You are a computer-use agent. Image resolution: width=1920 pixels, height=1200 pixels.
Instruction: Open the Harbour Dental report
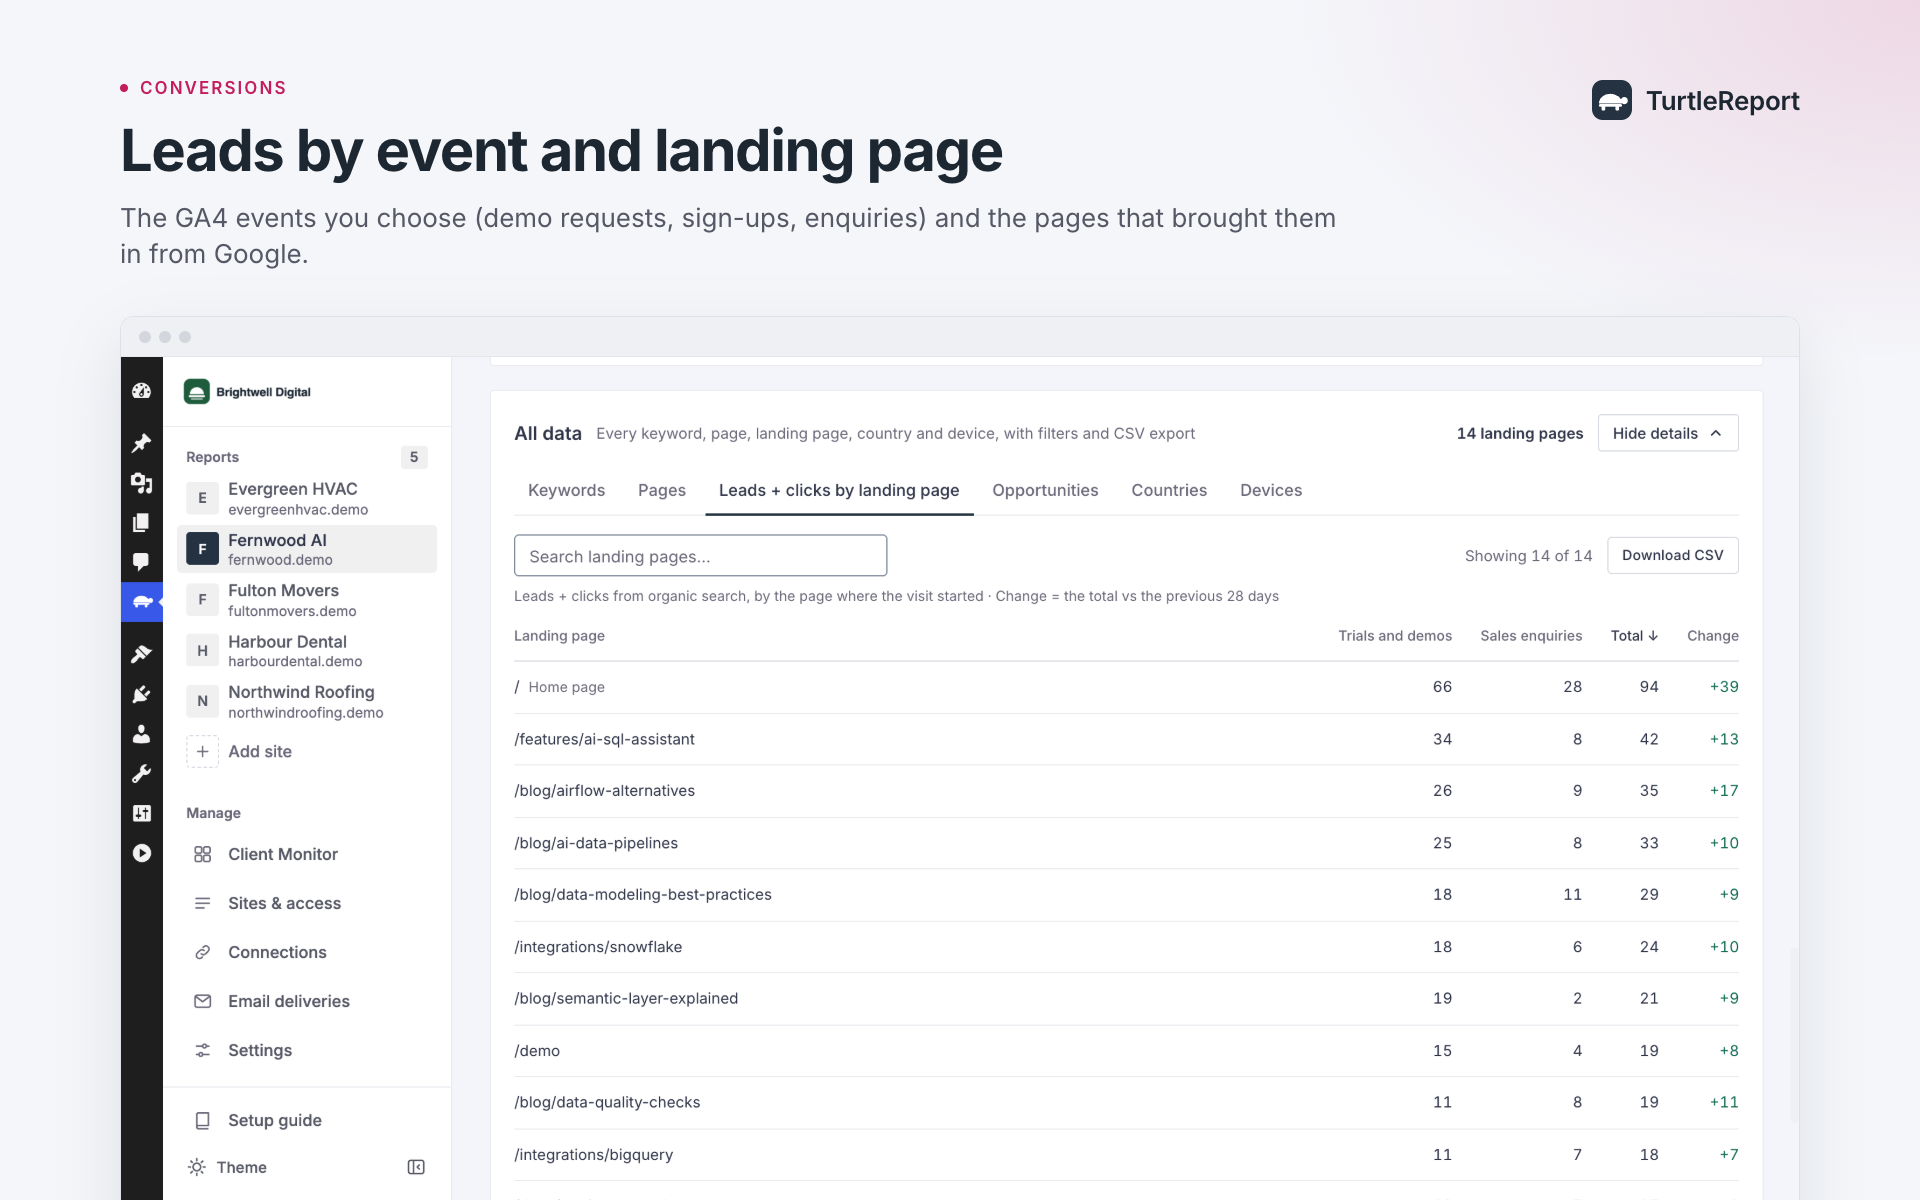(x=307, y=651)
